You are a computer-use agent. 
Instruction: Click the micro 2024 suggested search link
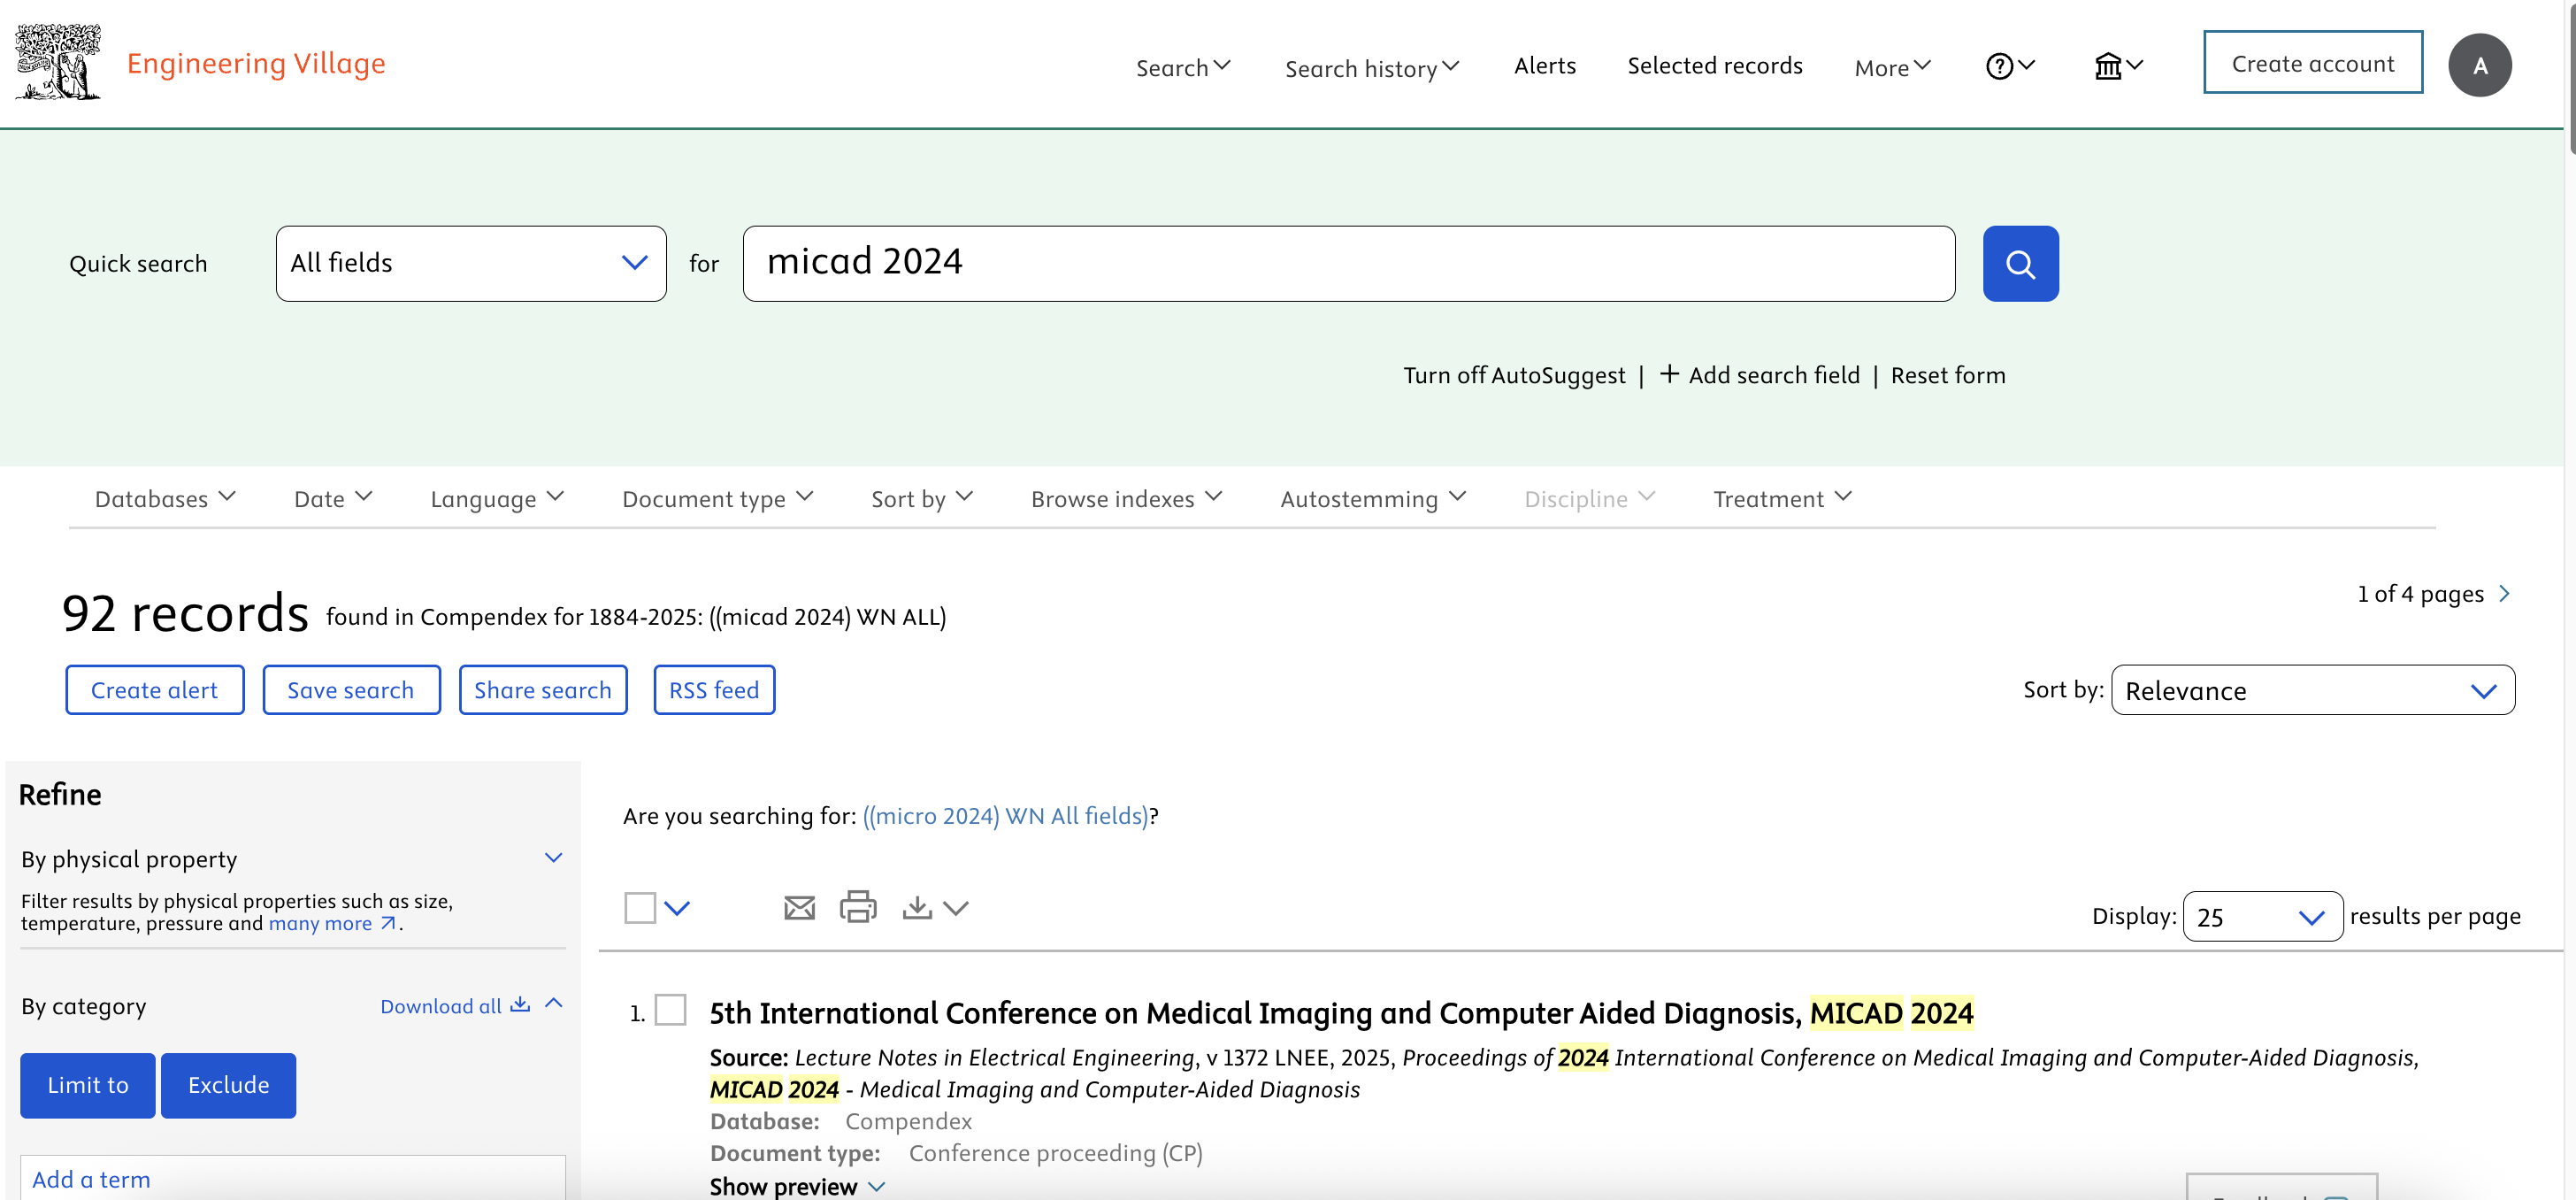pyautogui.click(x=1005, y=816)
